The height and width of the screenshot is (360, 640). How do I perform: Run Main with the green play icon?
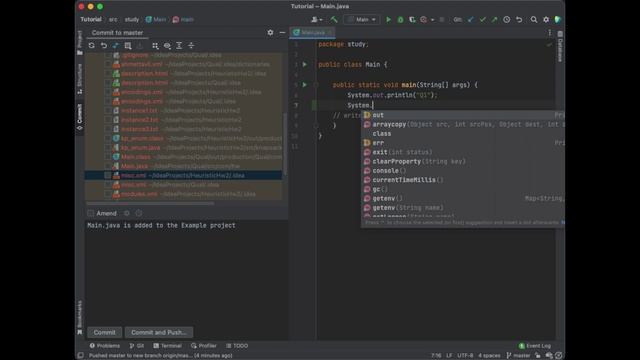(388, 19)
